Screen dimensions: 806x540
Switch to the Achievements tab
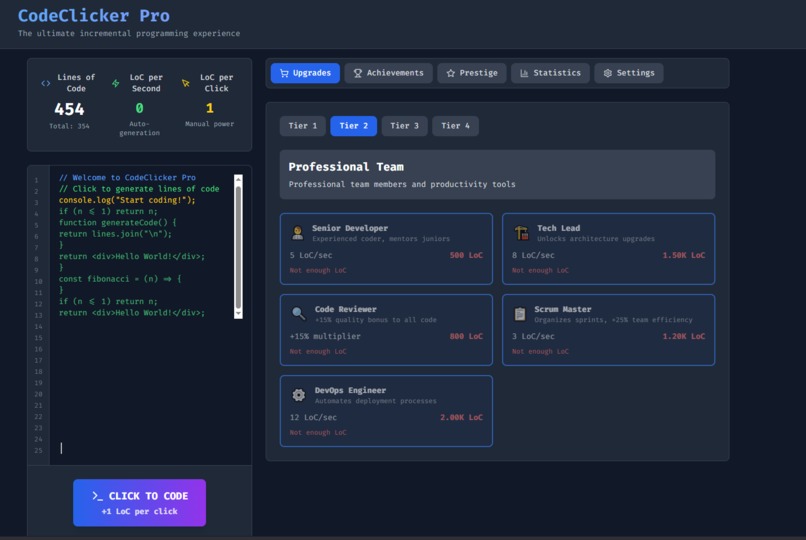(388, 73)
